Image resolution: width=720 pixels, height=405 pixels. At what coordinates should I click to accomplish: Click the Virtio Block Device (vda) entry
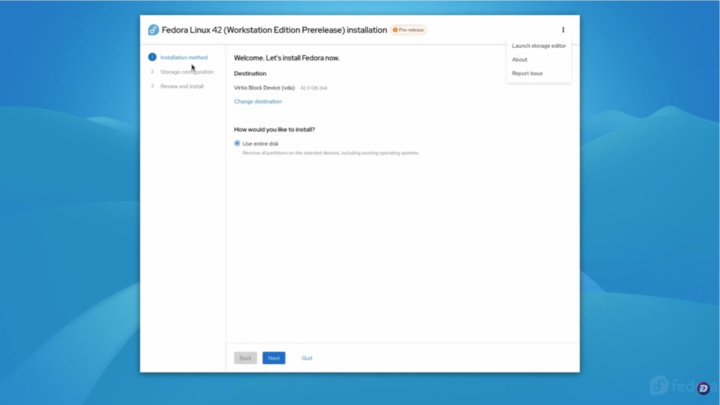(x=265, y=88)
